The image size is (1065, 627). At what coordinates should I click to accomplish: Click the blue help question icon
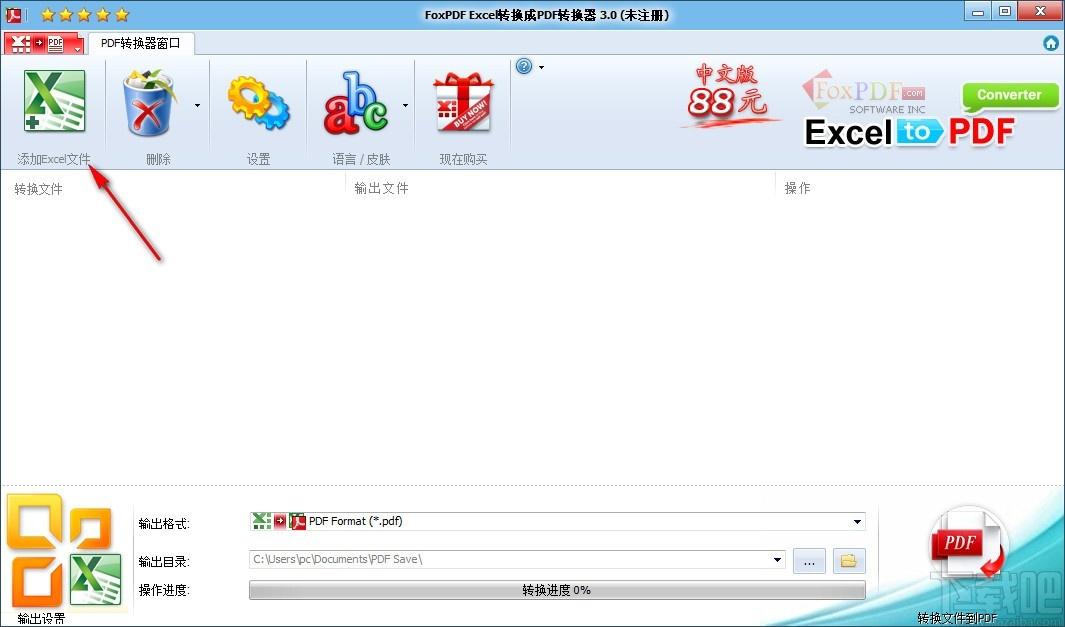[524, 67]
